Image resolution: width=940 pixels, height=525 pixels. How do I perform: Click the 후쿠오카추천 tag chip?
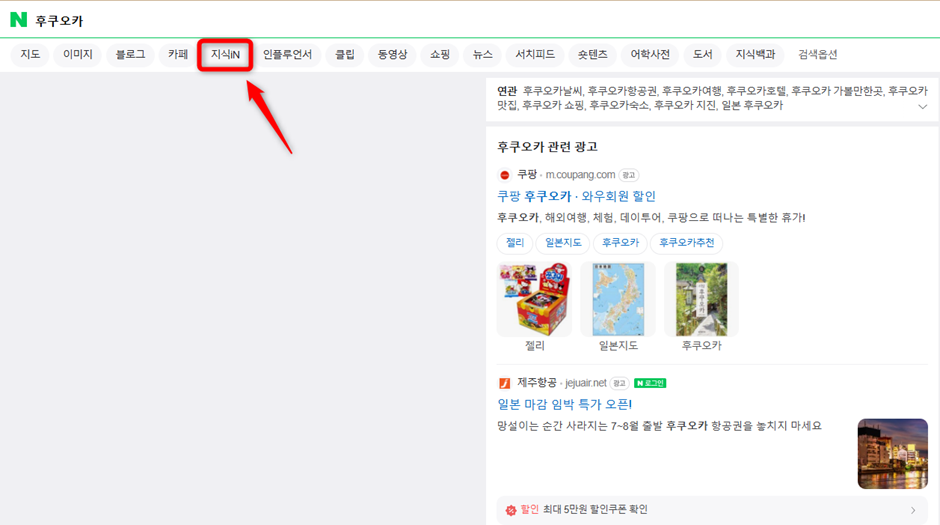tap(686, 243)
